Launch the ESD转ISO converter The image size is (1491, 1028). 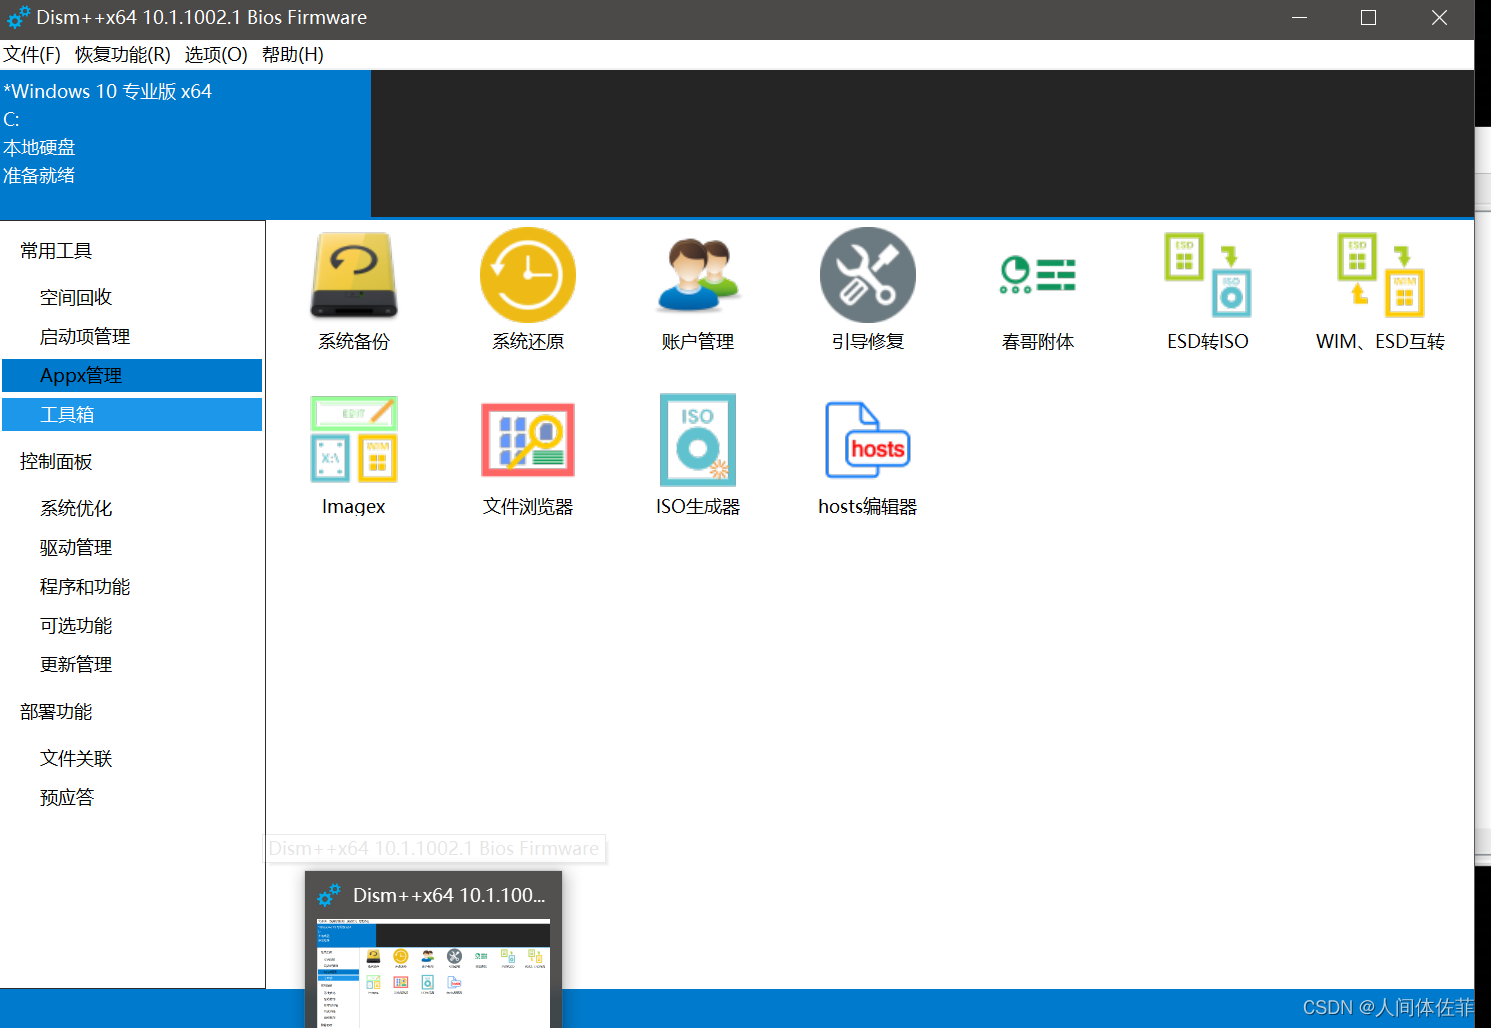coord(1208,290)
